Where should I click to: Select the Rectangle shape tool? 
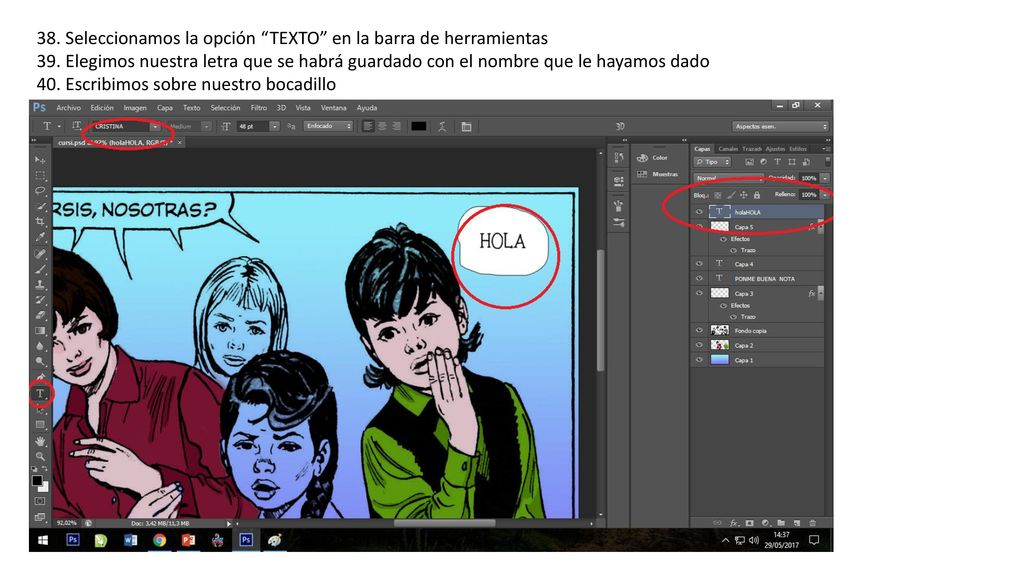click(40, 425)
